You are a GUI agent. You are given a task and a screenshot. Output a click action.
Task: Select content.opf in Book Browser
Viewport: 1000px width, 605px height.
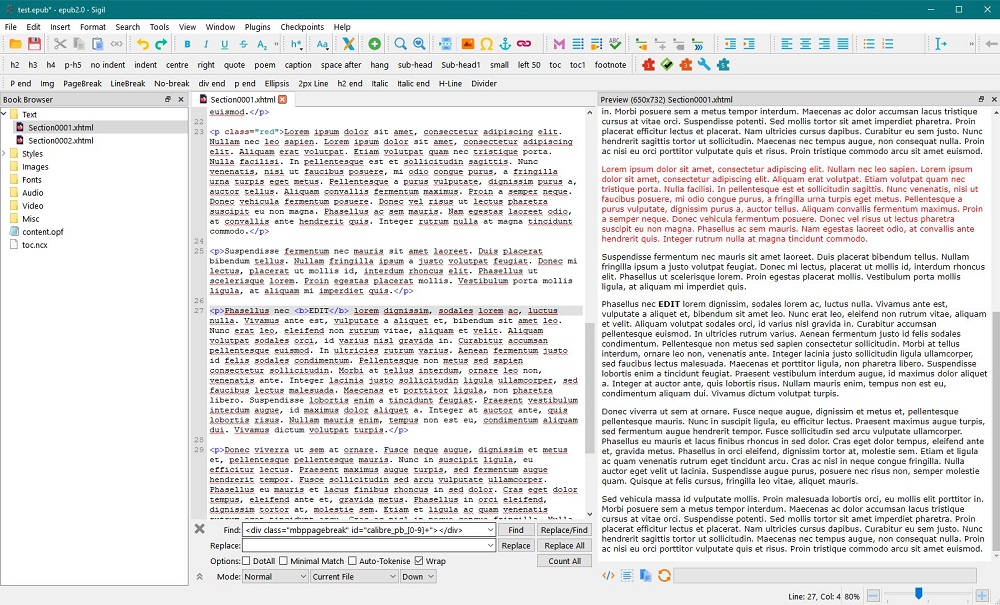pyautogui.click(x=43, y=232)
